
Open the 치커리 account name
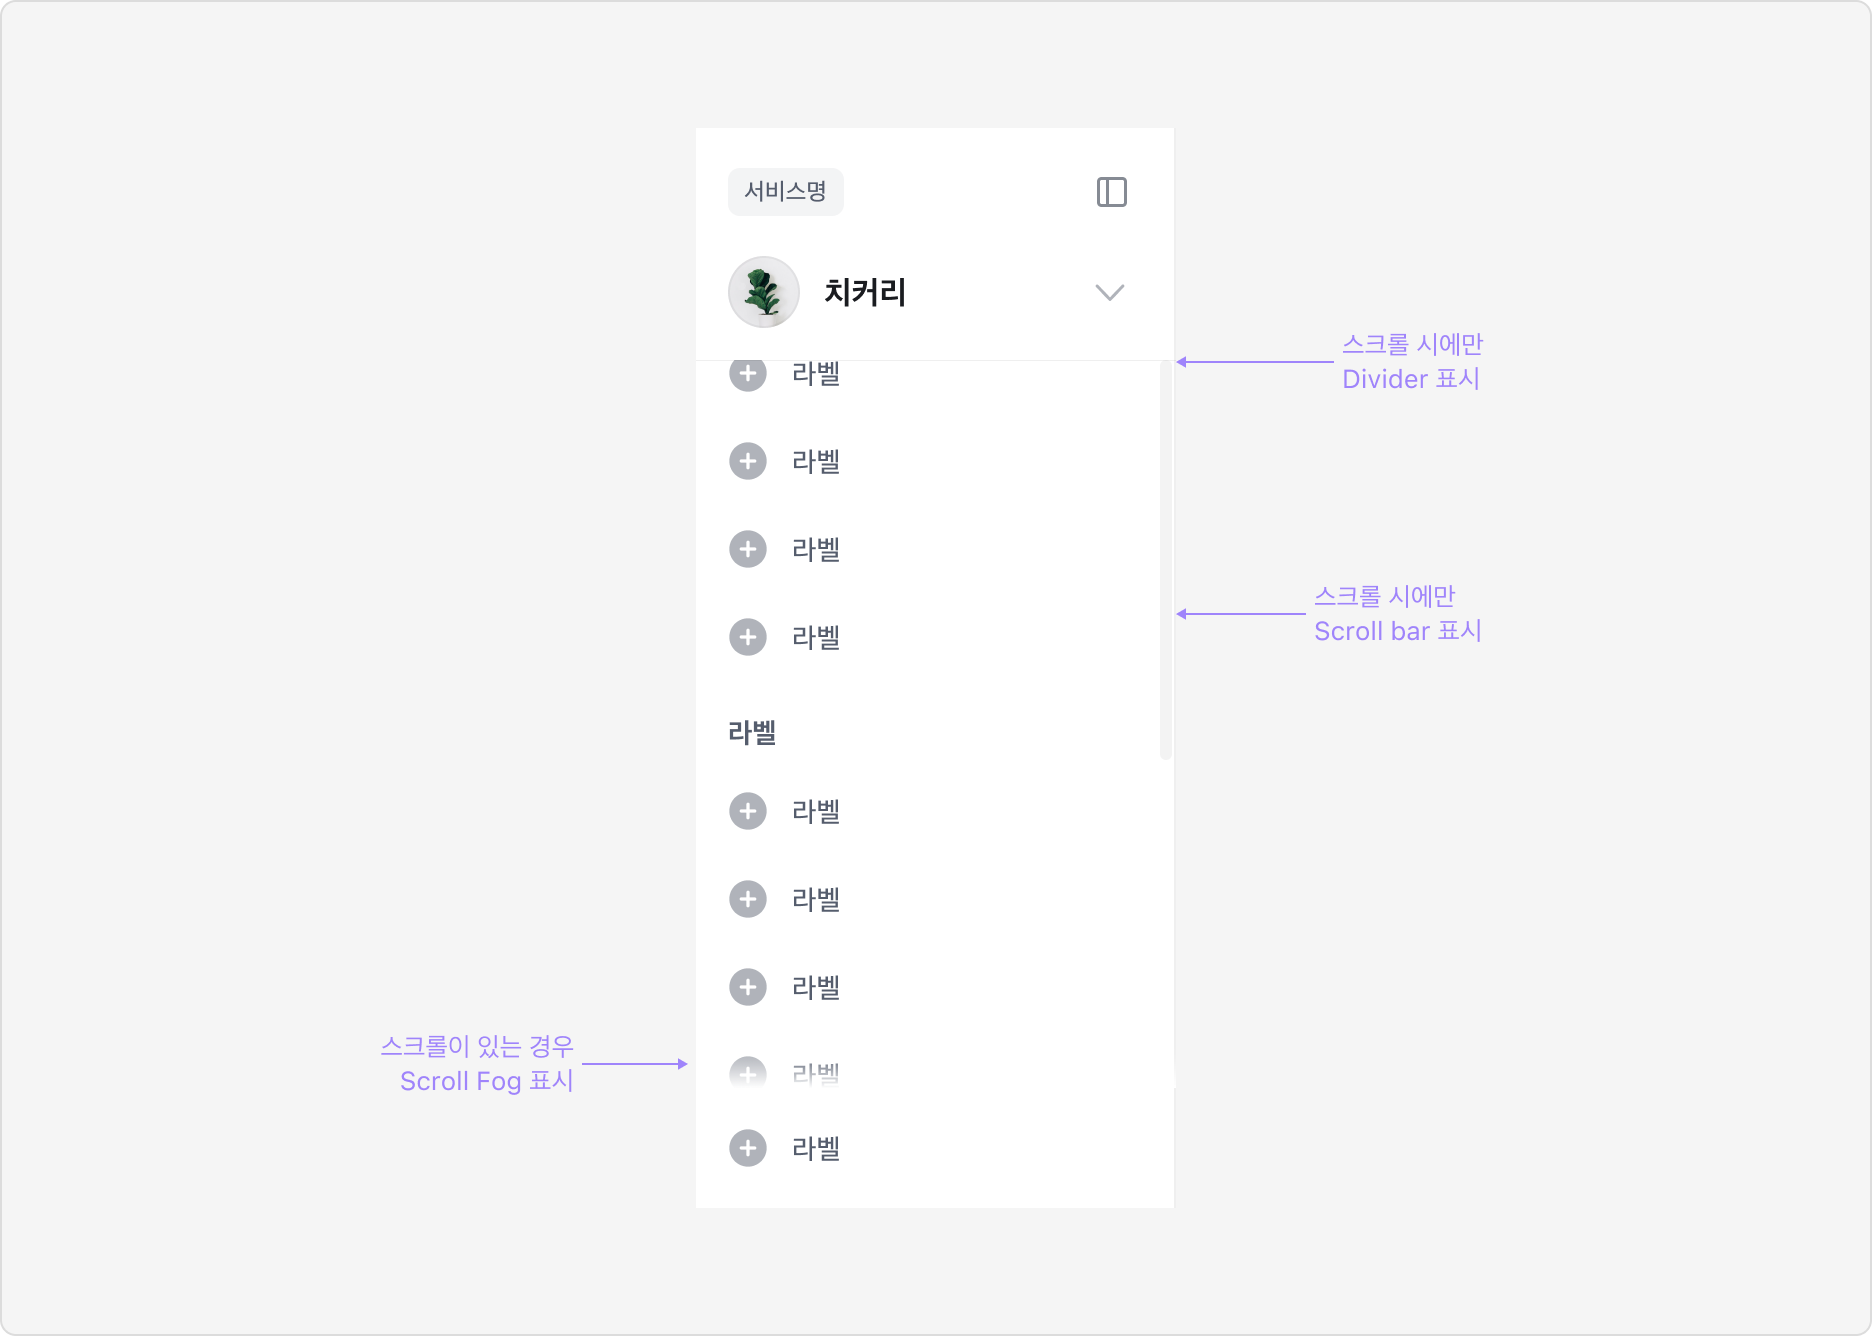tap(865, 292)
